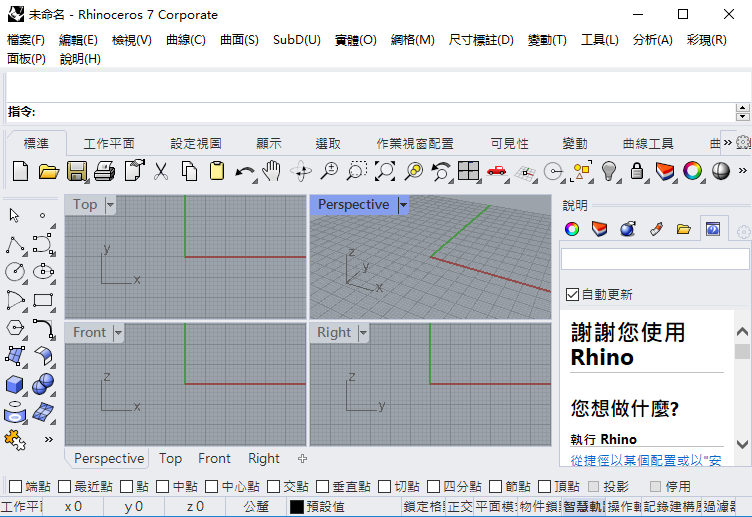
Task: Expand hidden standard toolbar icons with »
Action: tap(742, 170)
